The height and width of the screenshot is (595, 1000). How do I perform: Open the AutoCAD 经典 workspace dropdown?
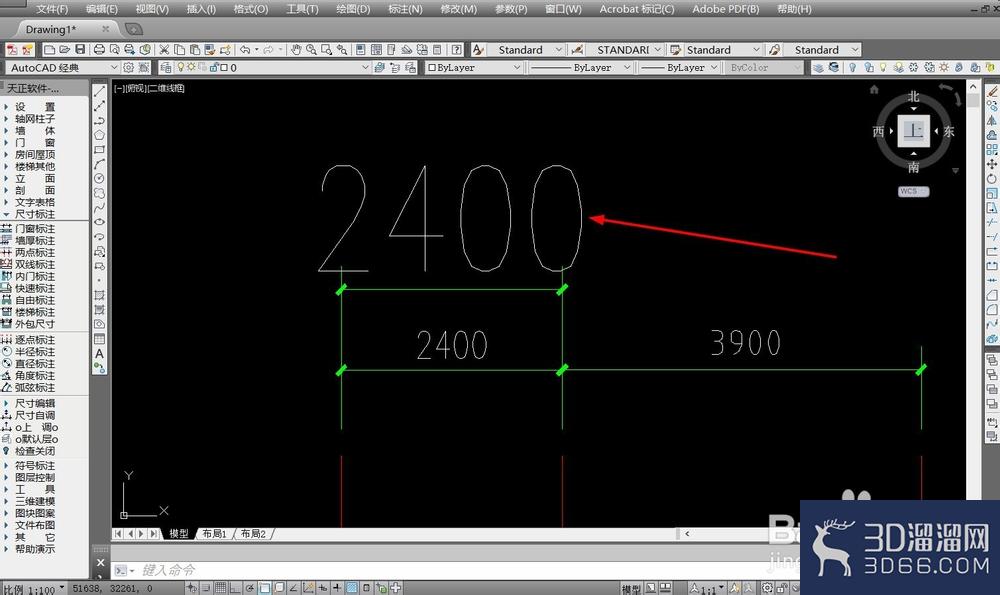coord(114,68)
